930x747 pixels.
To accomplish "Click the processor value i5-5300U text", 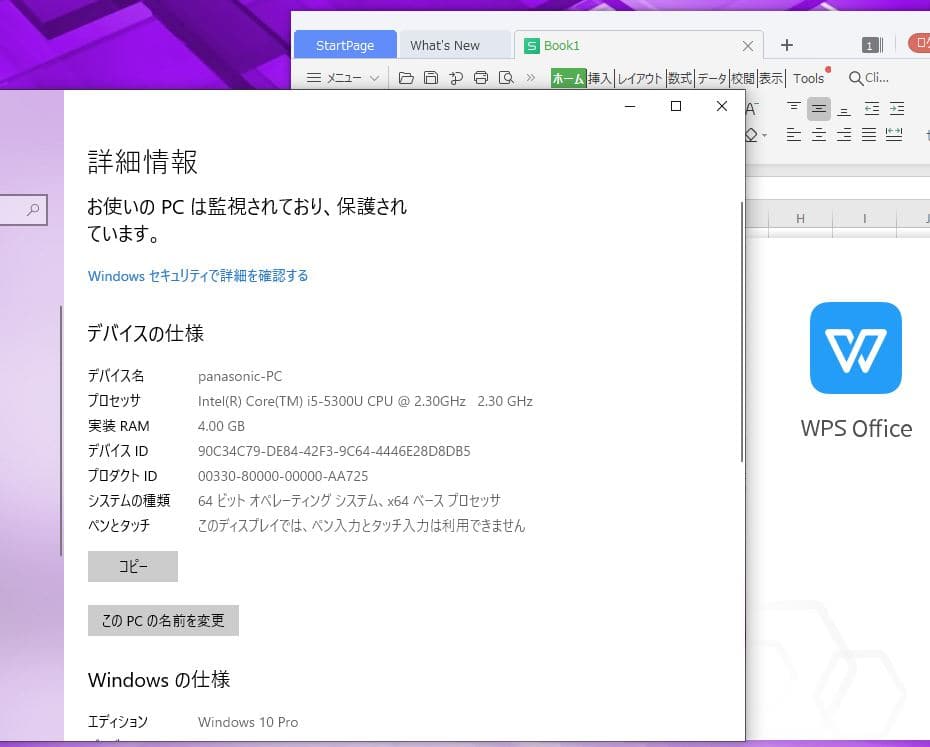I will click(x=365, y=401).
